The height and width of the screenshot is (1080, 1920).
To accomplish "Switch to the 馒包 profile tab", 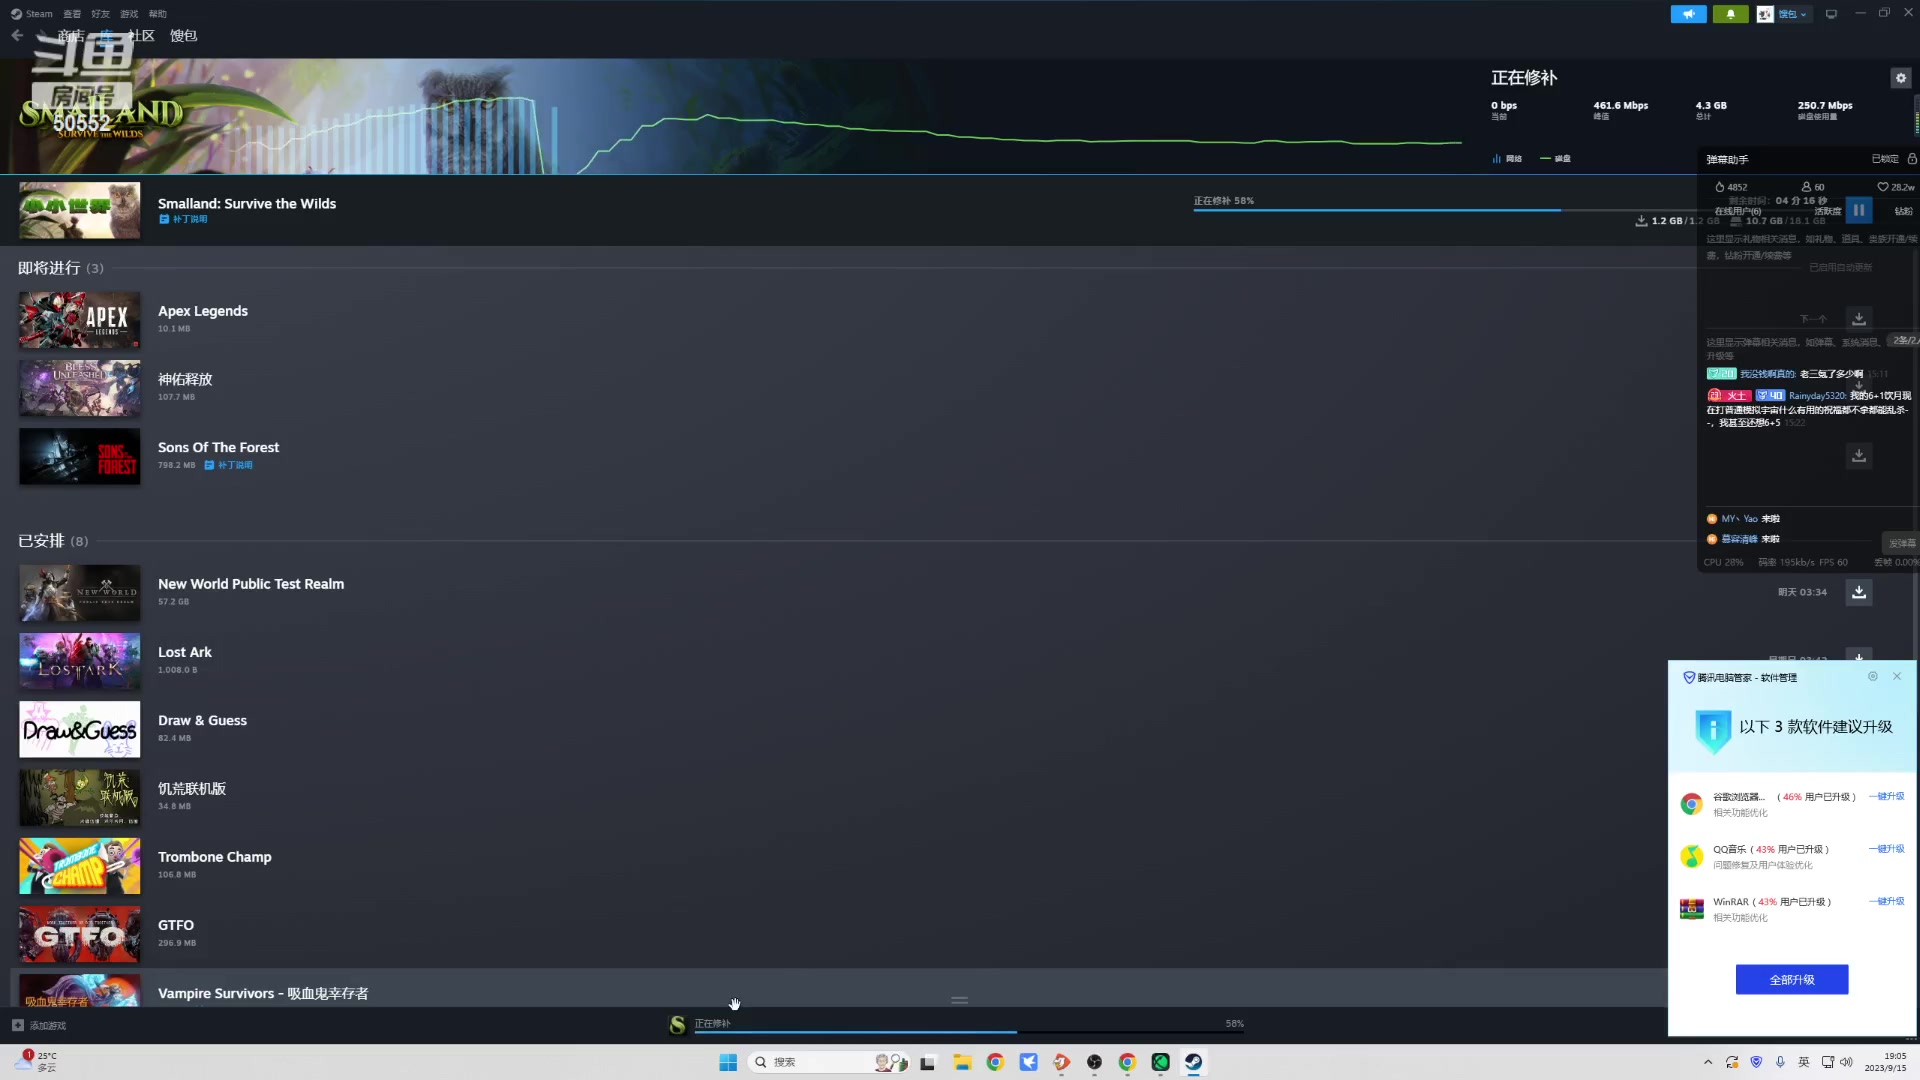I will pyautogui.click(x=183, y=36).
